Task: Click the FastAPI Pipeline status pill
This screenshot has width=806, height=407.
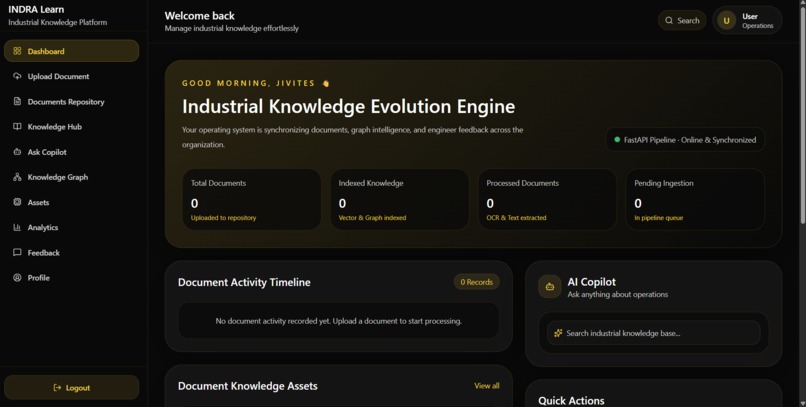Action: click(685, 139)
